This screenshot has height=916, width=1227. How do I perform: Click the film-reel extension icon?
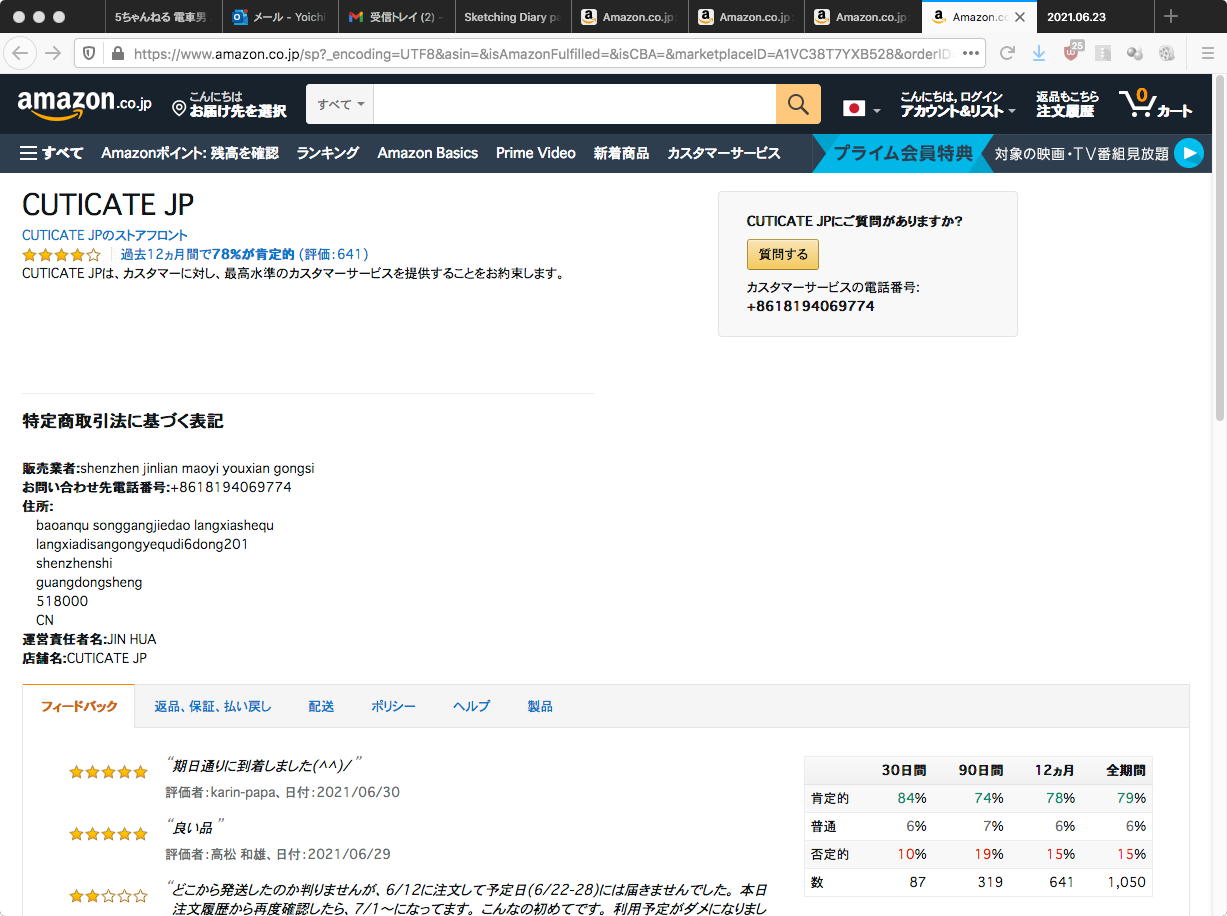coord(1167,53)
